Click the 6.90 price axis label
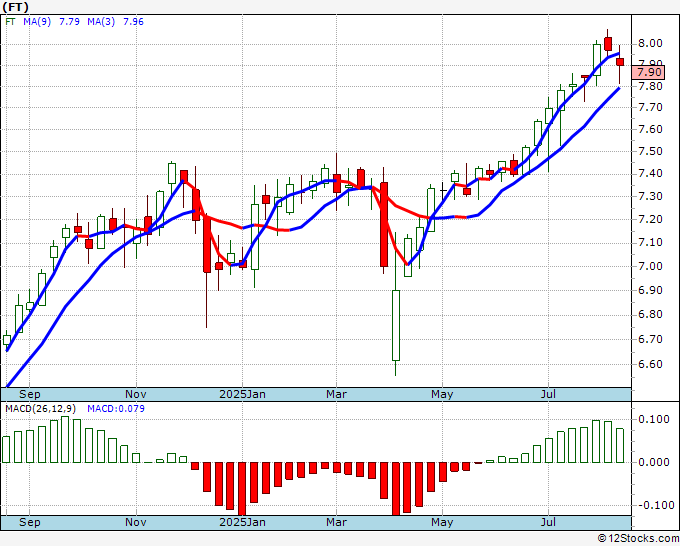The width and height of the screenshot is (680, 546). pos(650,290)
